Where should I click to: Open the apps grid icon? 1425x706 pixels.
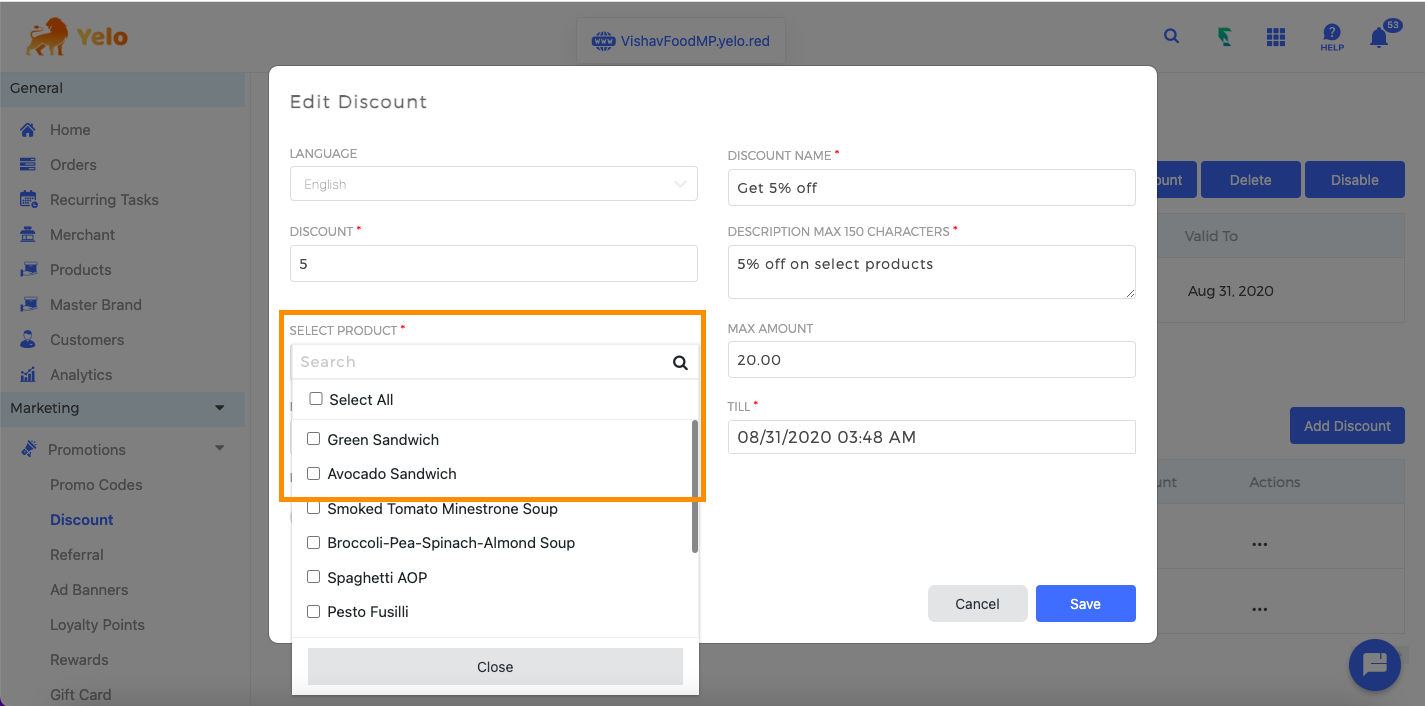(1275, 37)
